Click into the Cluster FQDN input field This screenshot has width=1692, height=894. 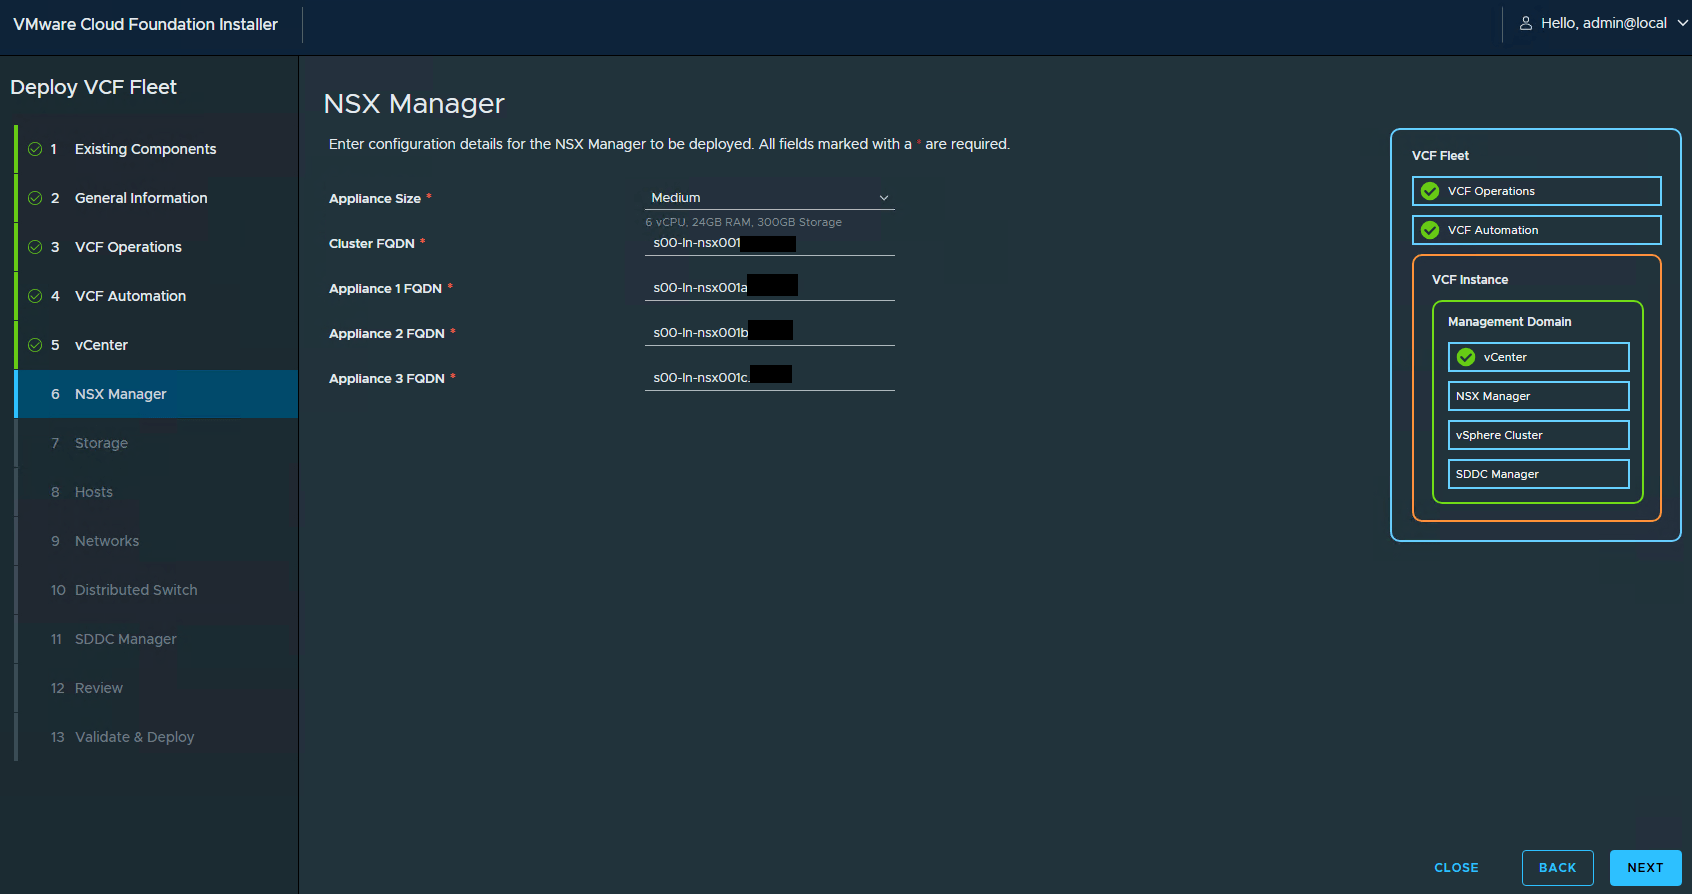click(770, 243)
